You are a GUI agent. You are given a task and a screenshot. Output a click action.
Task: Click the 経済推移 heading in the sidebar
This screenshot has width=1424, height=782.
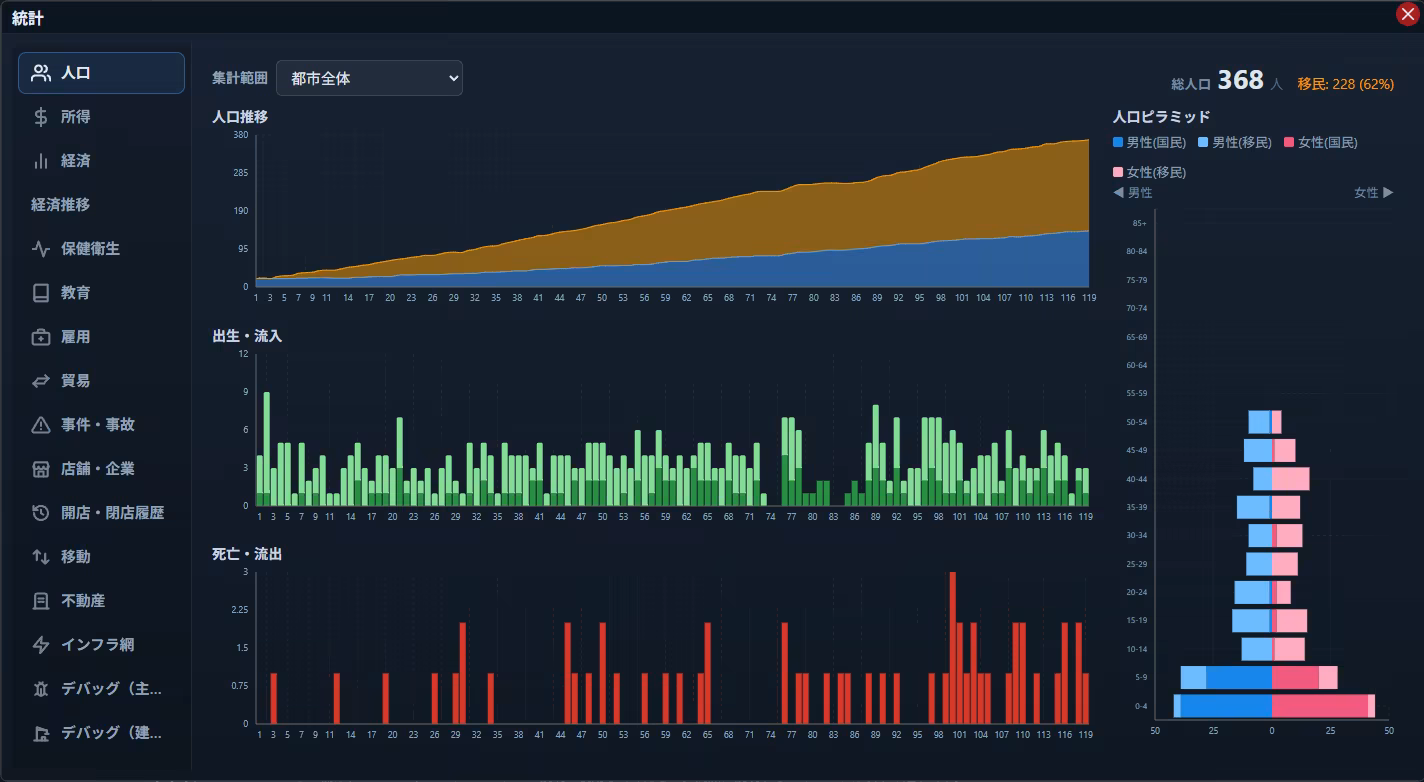[60, 205]
